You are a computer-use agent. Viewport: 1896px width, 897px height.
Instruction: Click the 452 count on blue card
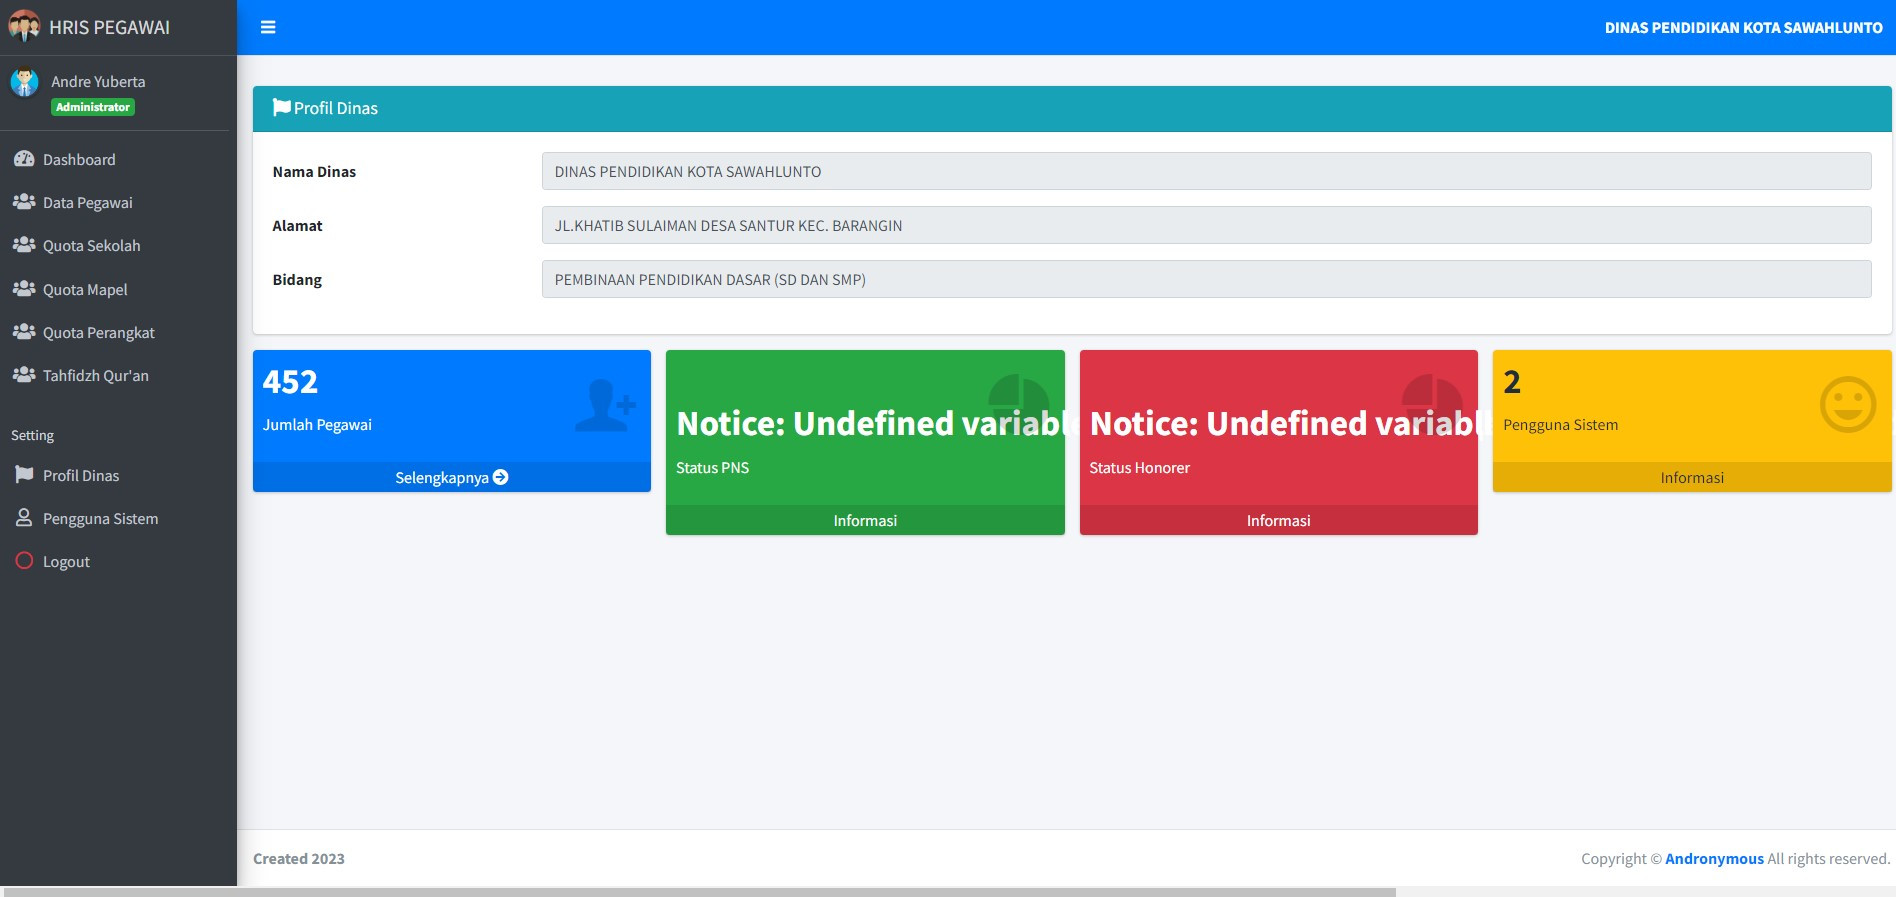[290, 381]
